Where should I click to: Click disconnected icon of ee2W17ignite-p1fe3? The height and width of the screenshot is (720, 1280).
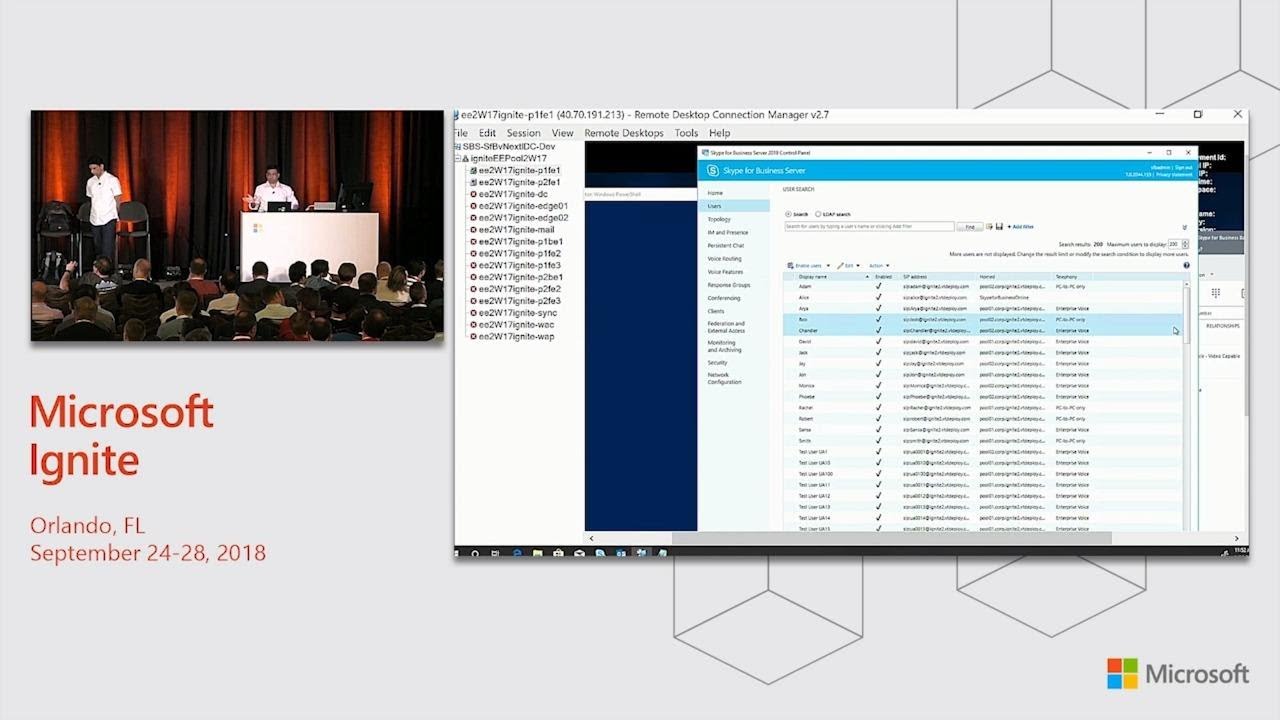point(473,265)
